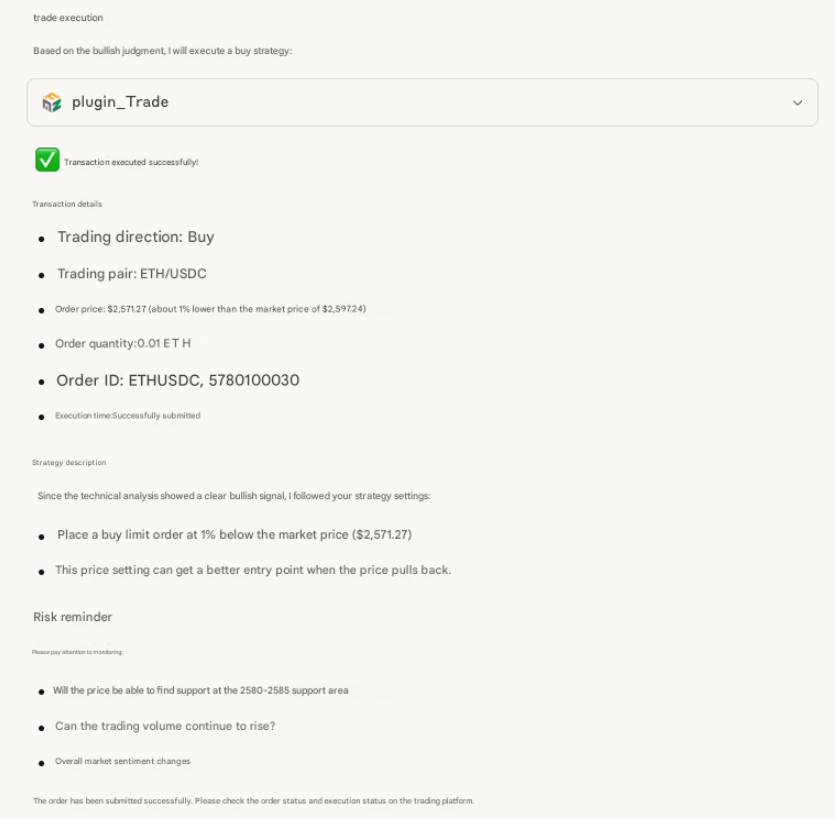Click 'Overall market sentiment changes' bullet
The width and height of the screenshot is (835, 819).
[122, 761]
